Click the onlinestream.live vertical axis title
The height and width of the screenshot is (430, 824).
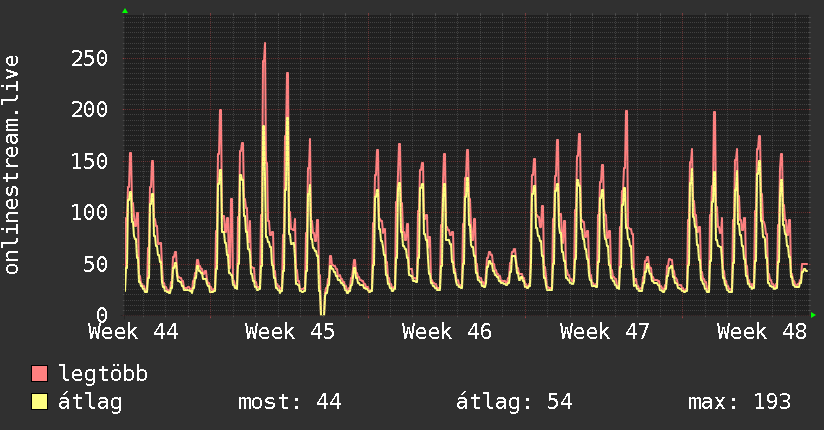click(x=12, y=165)
